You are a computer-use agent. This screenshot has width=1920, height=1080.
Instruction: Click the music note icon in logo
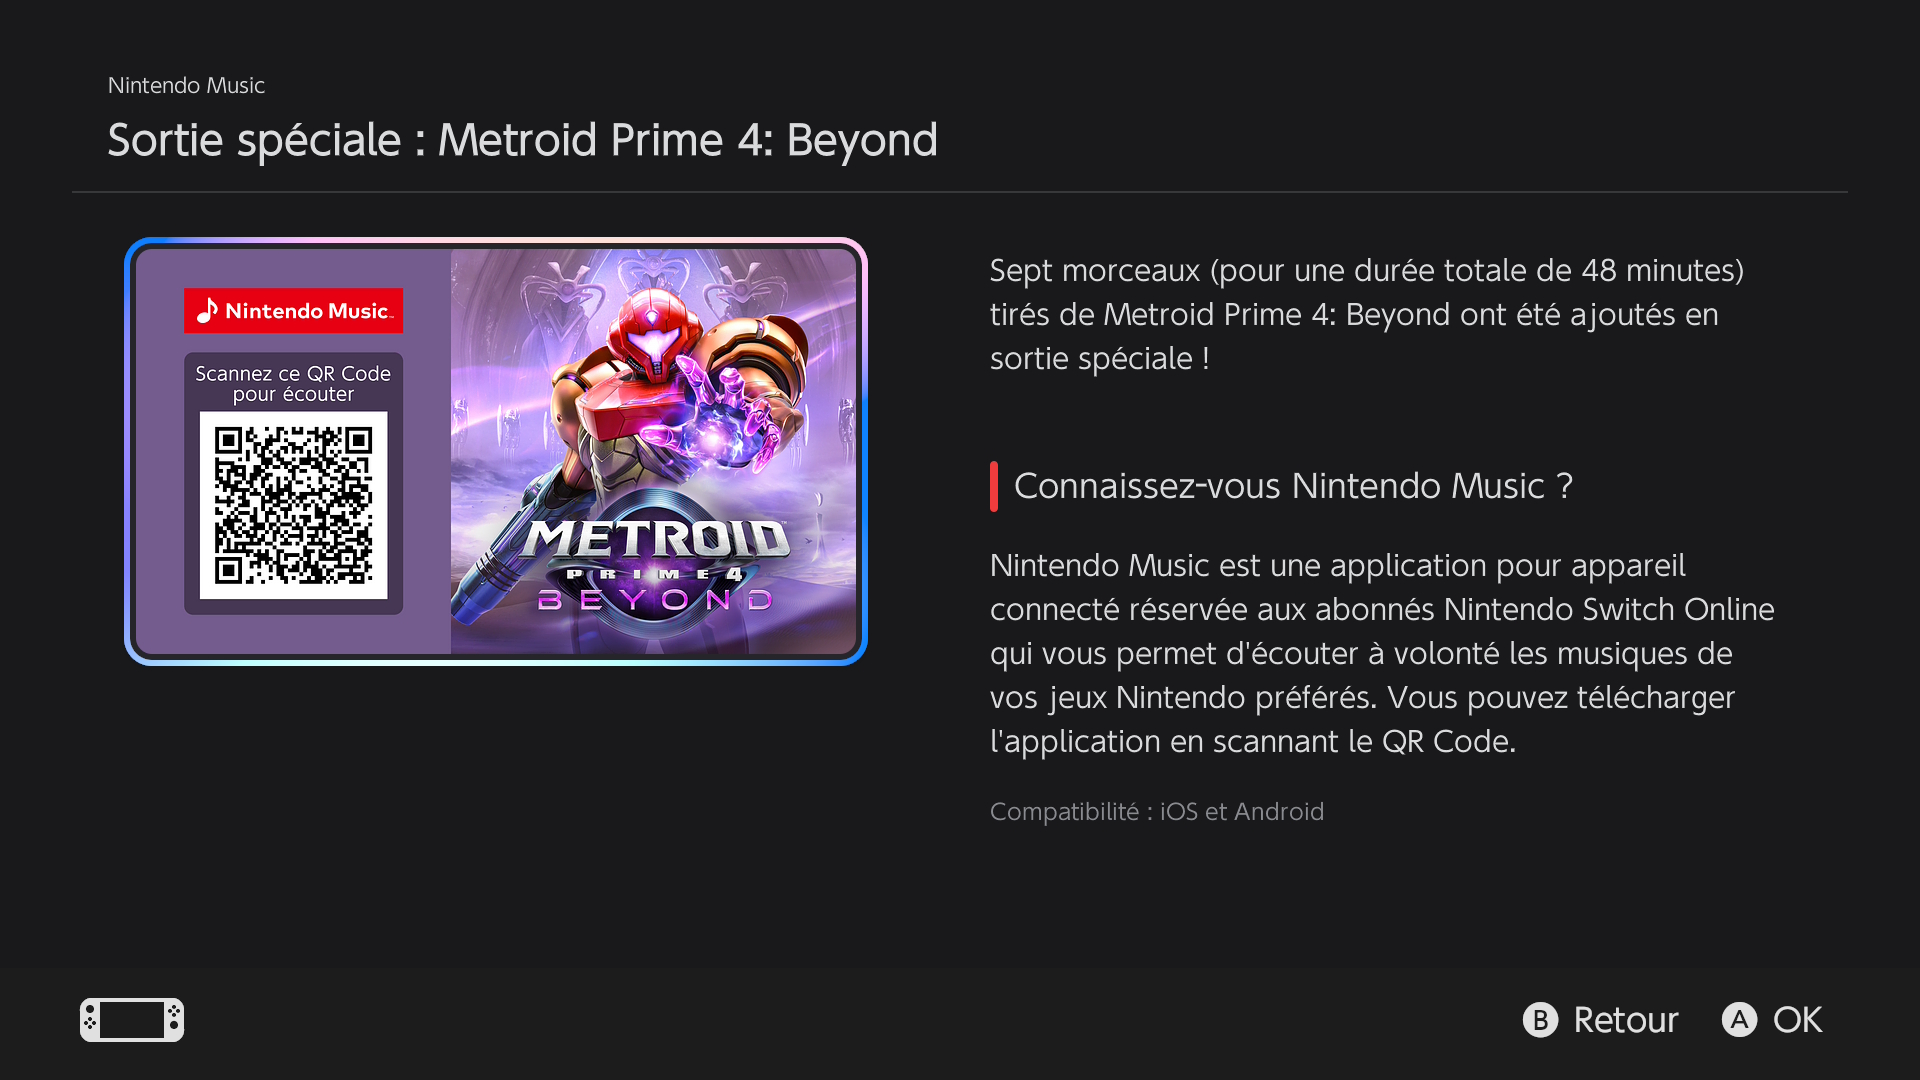coord(207,311)
